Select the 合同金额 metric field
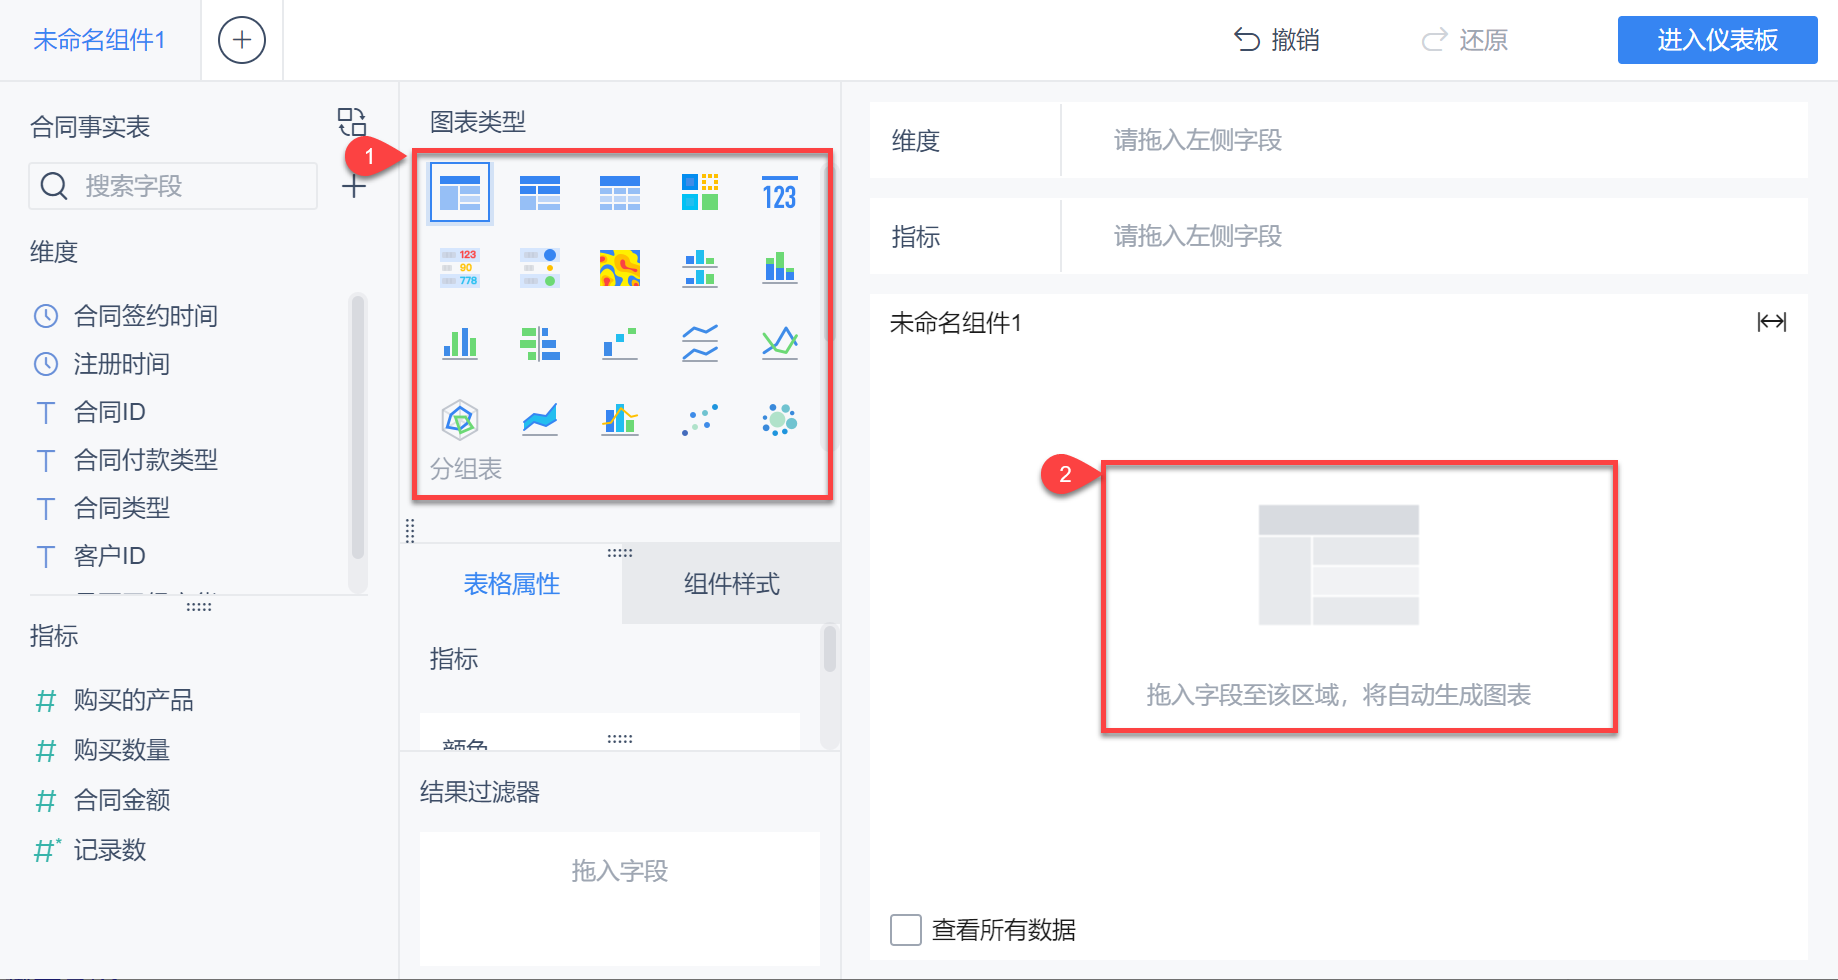Image resolution: width=1838 pixels, height=980 pixels. (122, 800)
